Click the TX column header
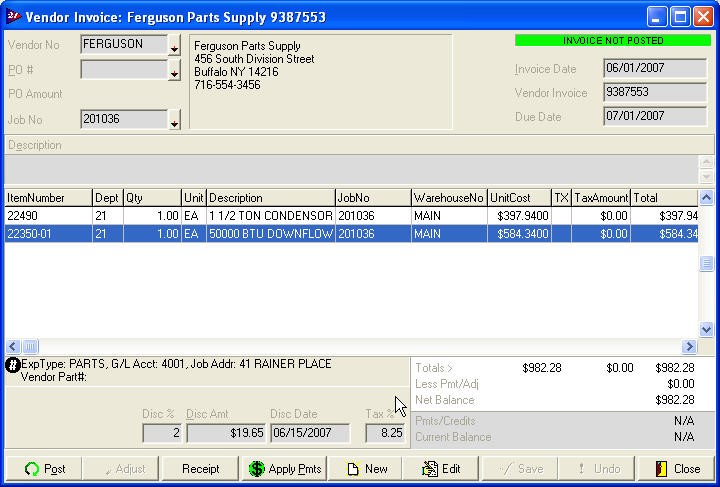The width and height of the screenshot is (720, 487). point(561,198)
